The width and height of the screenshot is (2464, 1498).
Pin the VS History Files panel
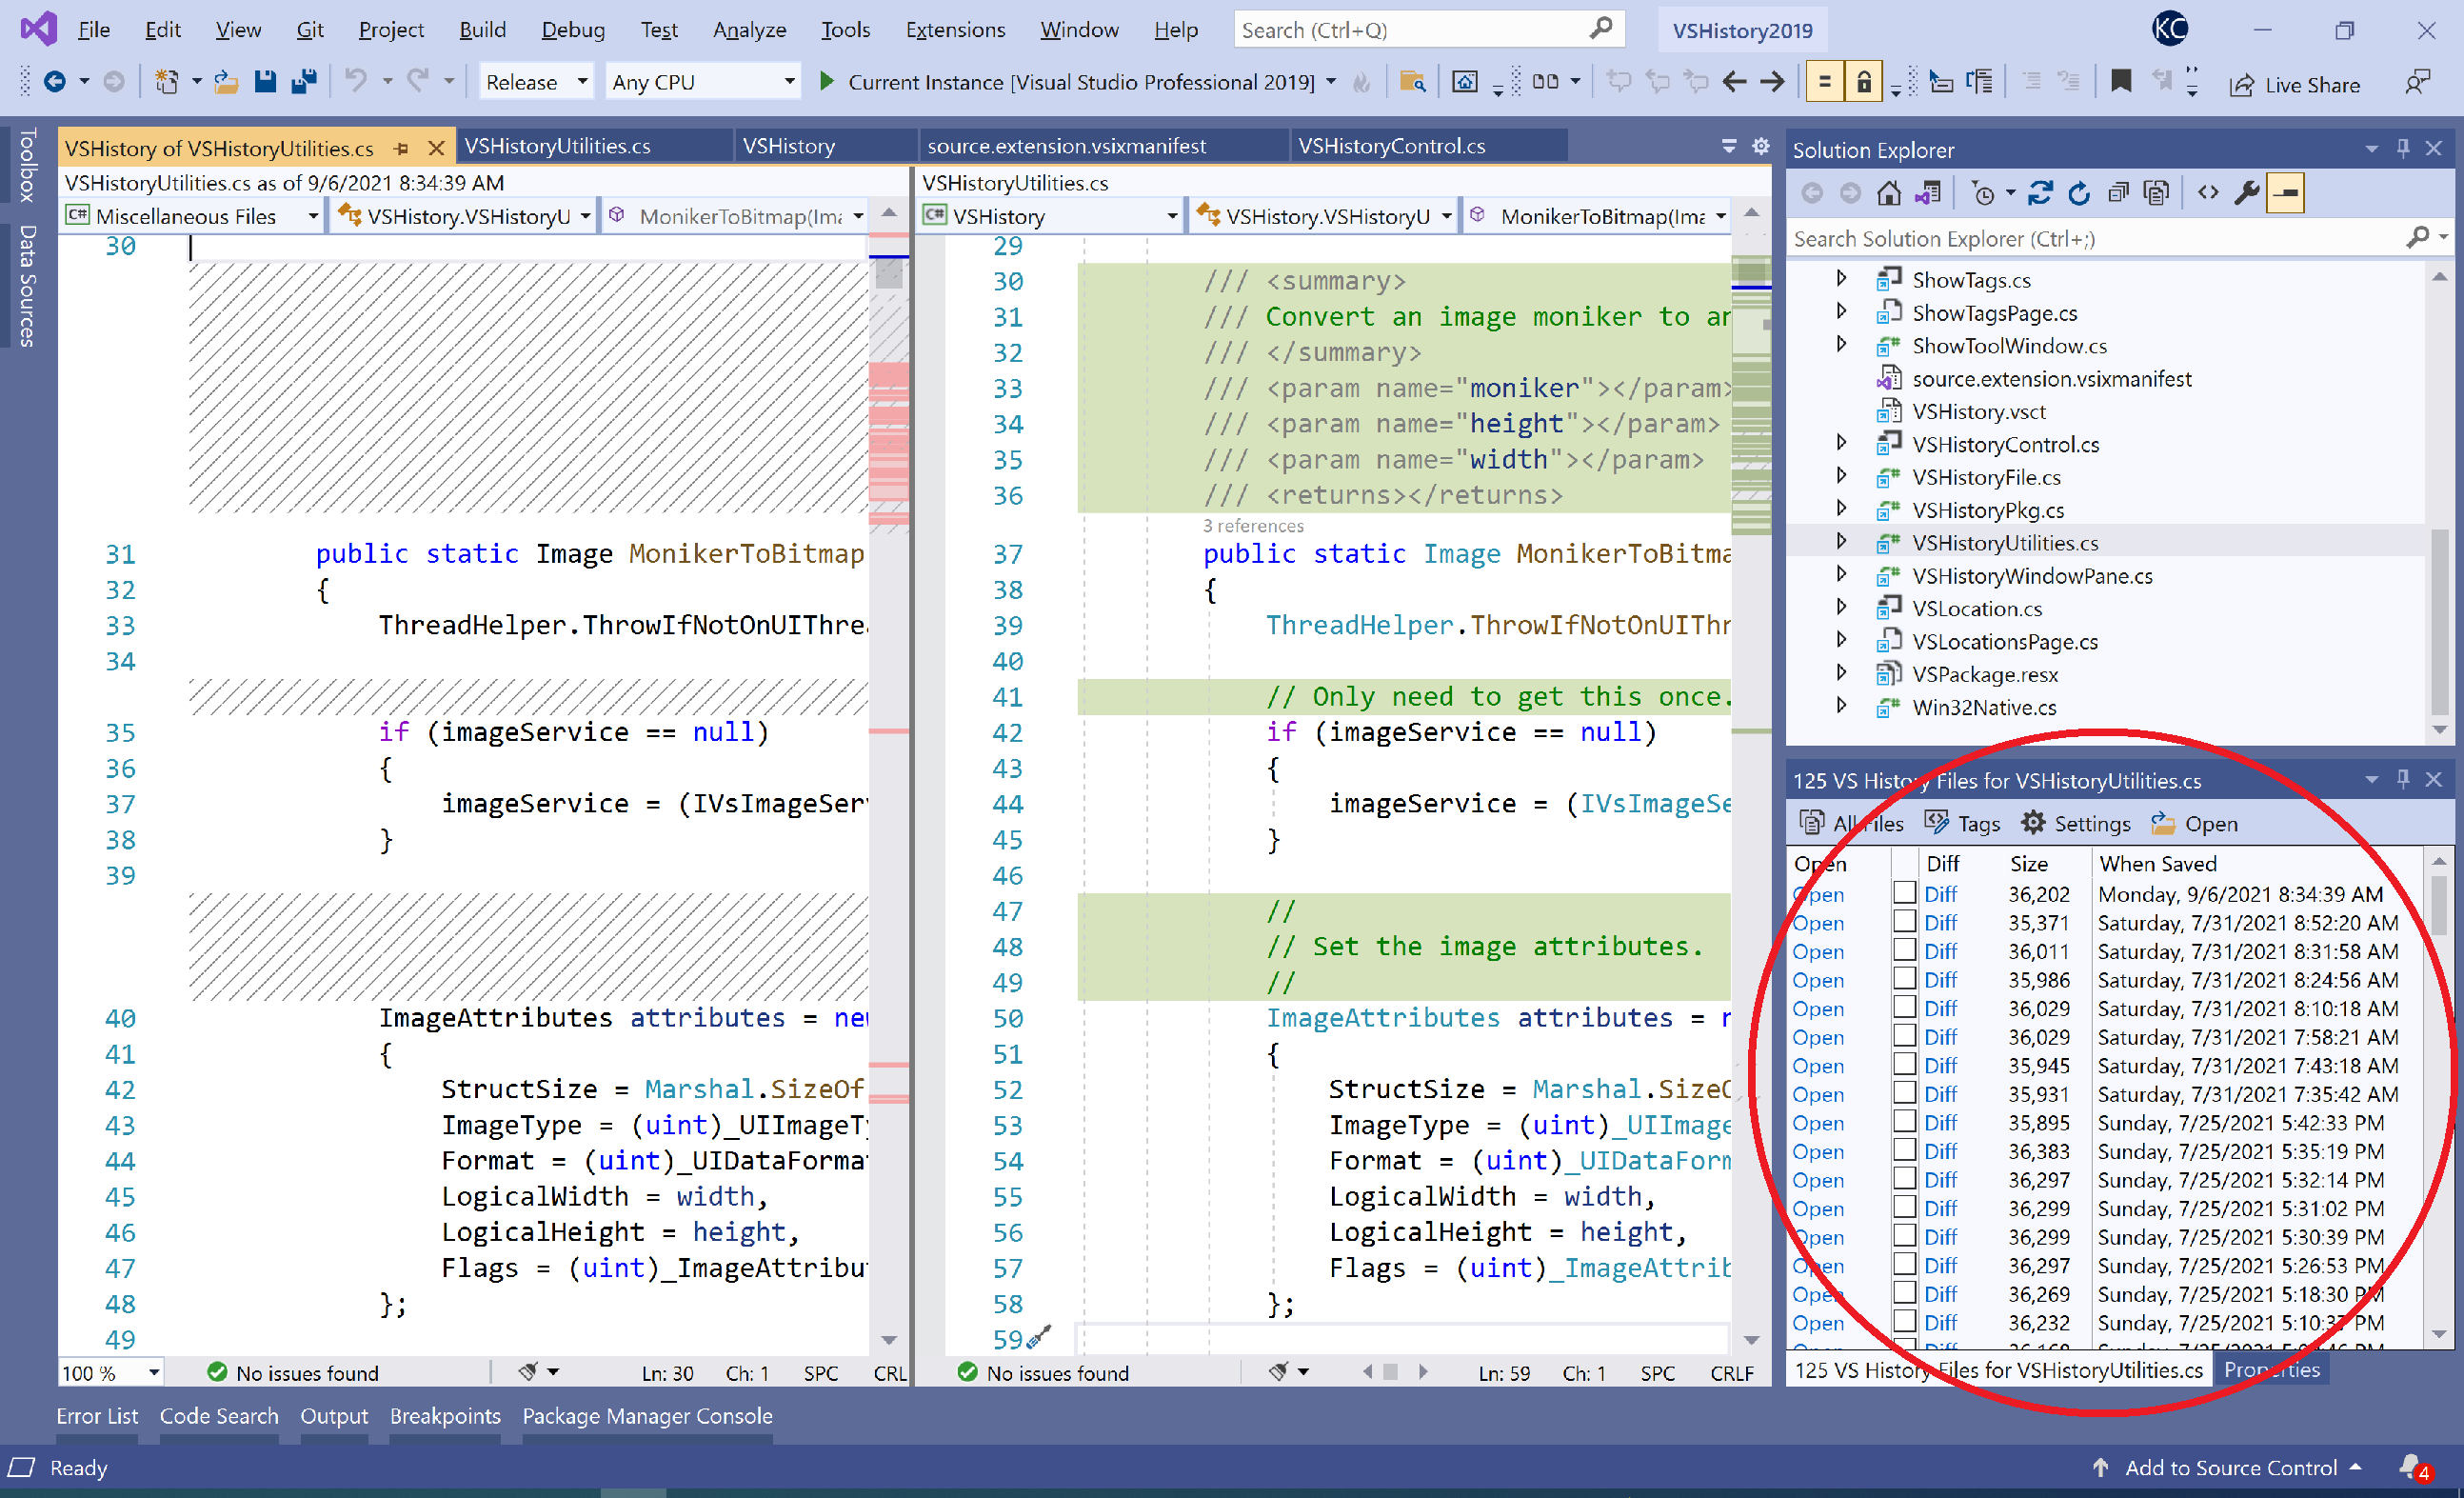click(x=2403, y=780)
